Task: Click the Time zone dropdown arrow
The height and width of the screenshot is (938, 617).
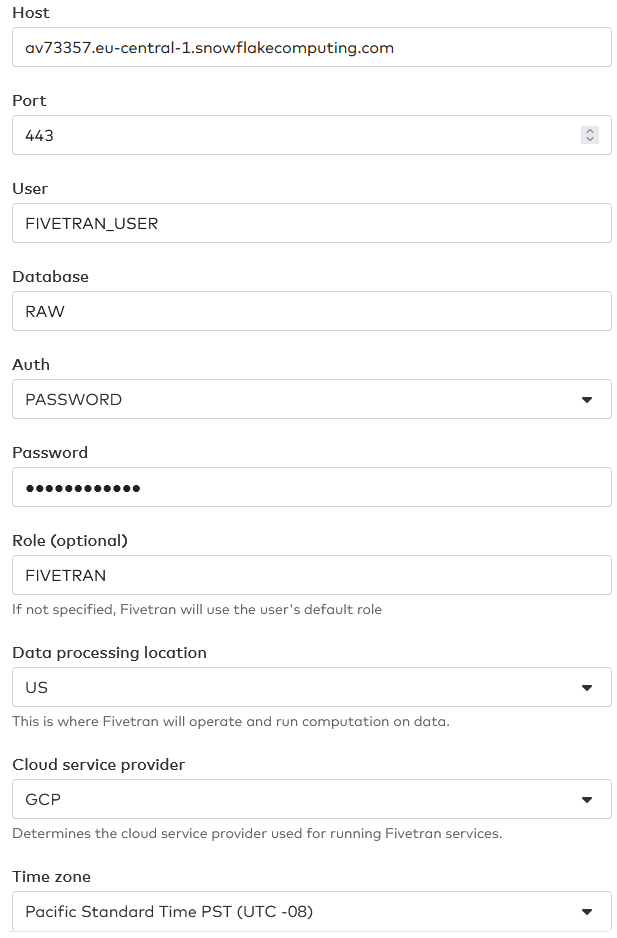Action: tap(589, 911)
